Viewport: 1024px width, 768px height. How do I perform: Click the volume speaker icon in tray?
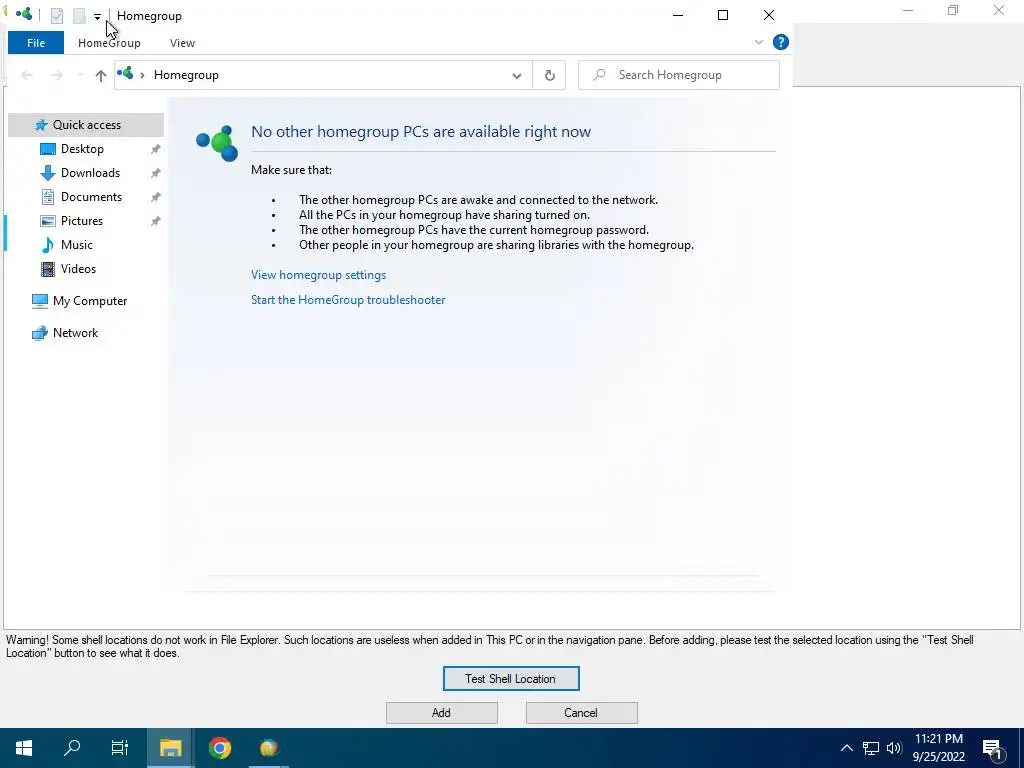click(893, 748)
